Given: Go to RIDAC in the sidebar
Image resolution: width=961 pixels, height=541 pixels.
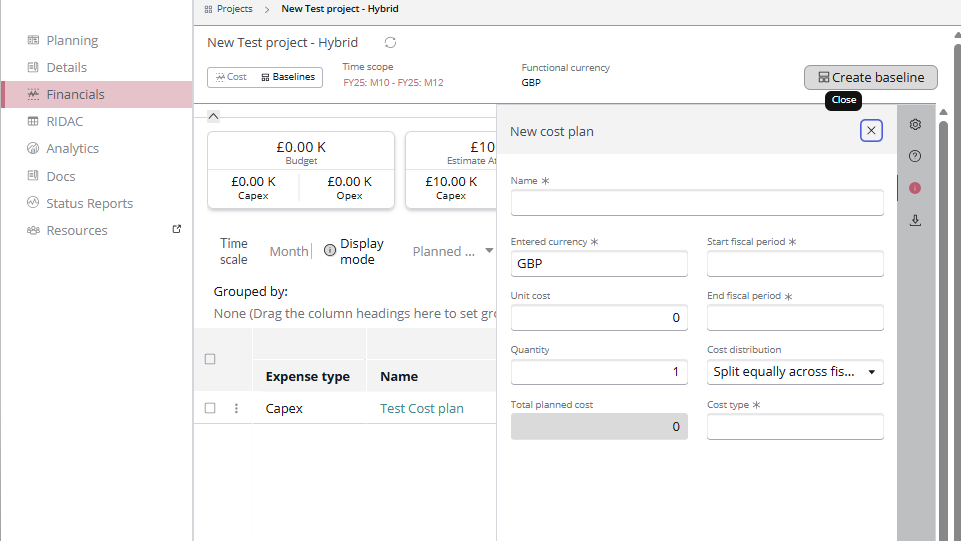Looking at the screenshot, I should pos(64,122).
